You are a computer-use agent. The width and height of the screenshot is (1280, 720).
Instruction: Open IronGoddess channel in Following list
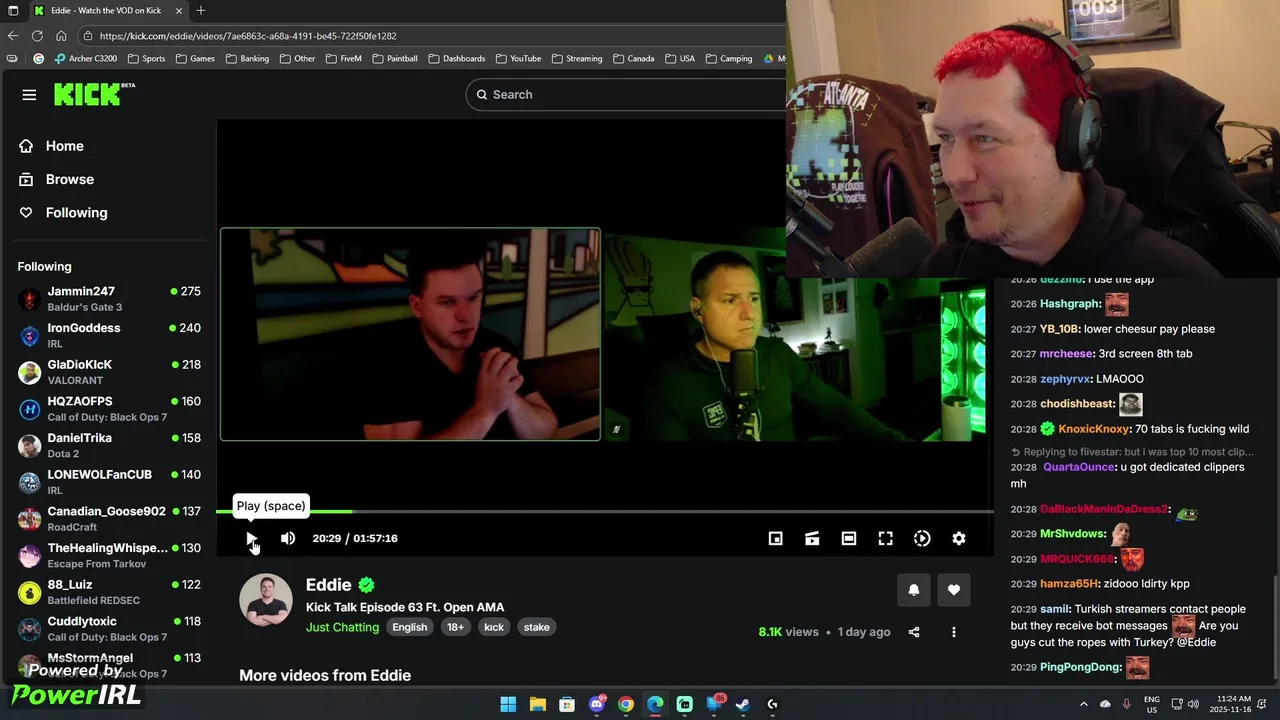point(109,335)
